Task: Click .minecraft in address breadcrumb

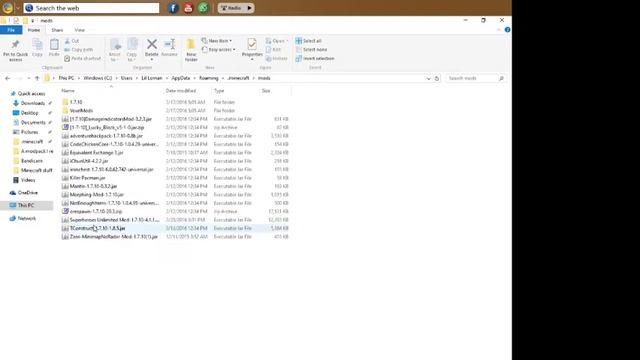Action: [238, 78]
